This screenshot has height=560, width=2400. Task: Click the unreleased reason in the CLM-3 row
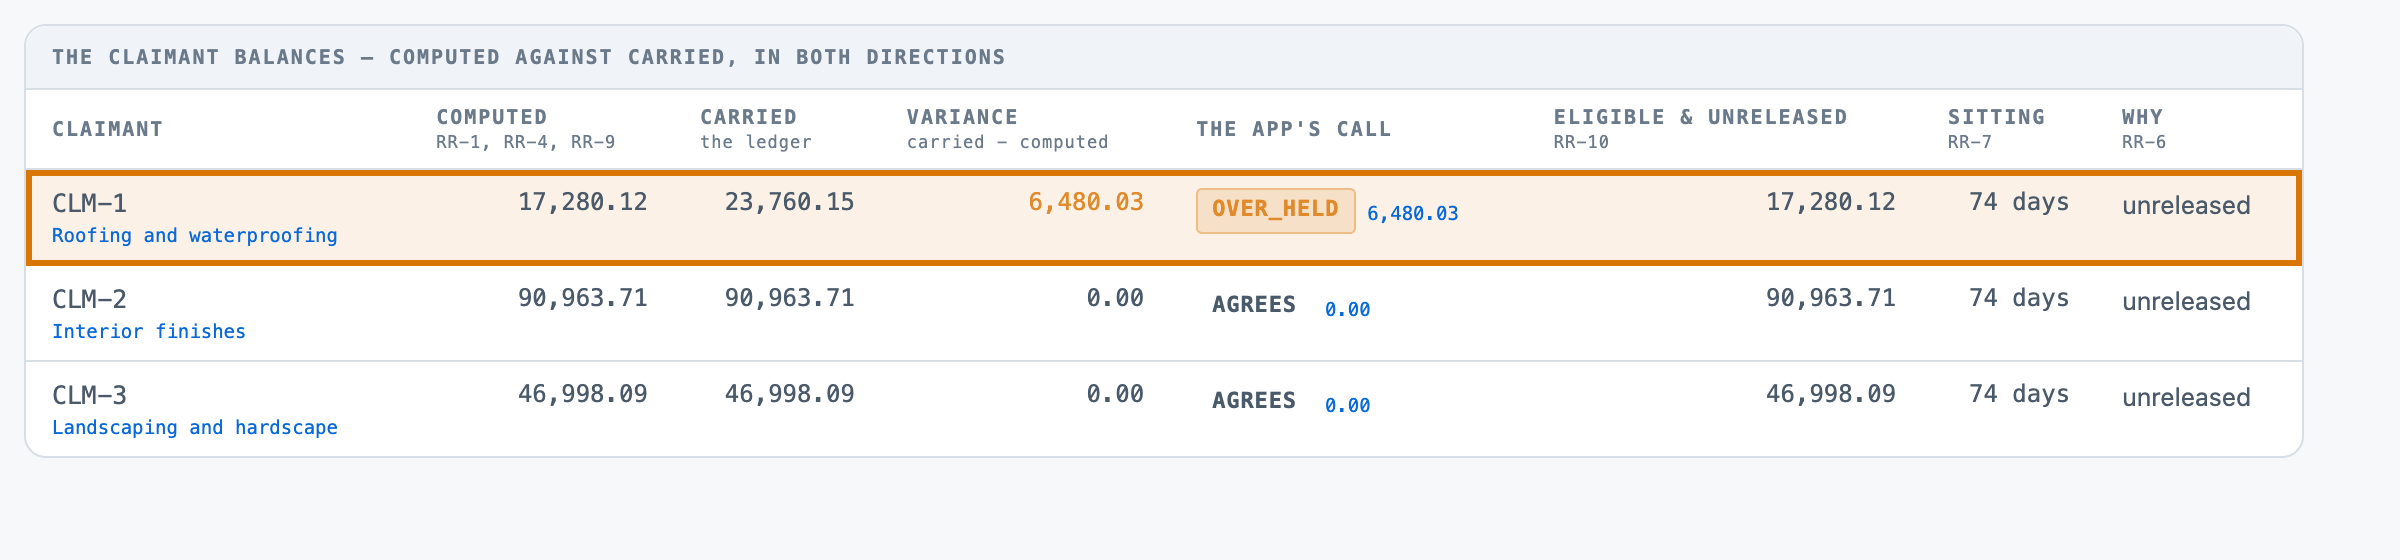2186,397
